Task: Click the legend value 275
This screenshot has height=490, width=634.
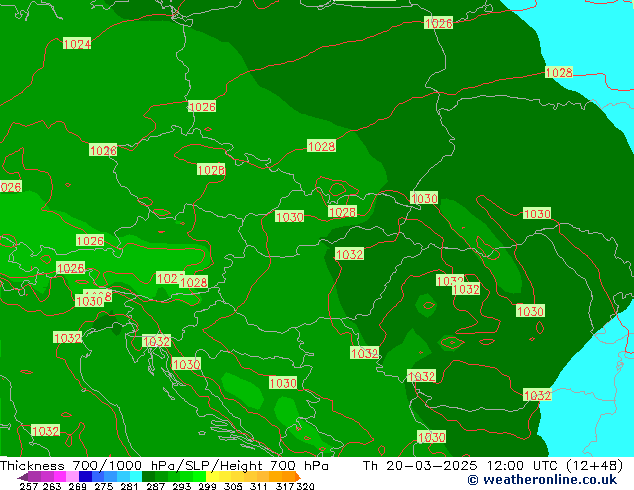Action: click(x=104, y=486)
